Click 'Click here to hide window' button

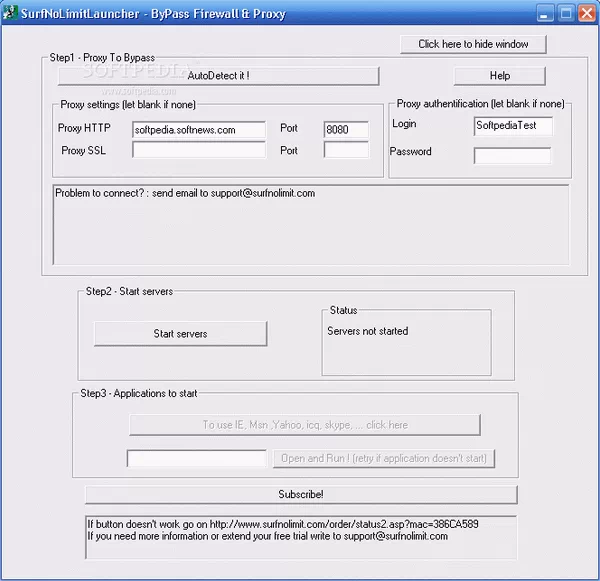tap(473, 44)
